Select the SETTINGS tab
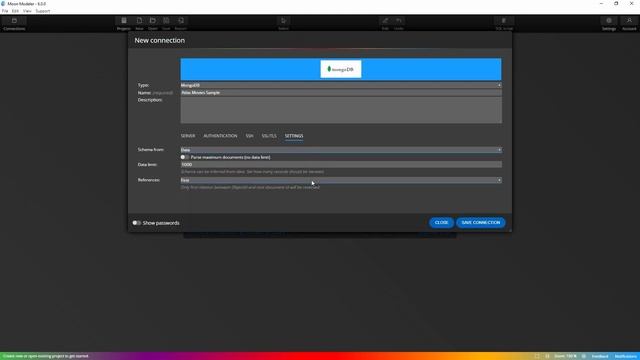Viewport: 640px width, 360px height. tap(294, 136)
